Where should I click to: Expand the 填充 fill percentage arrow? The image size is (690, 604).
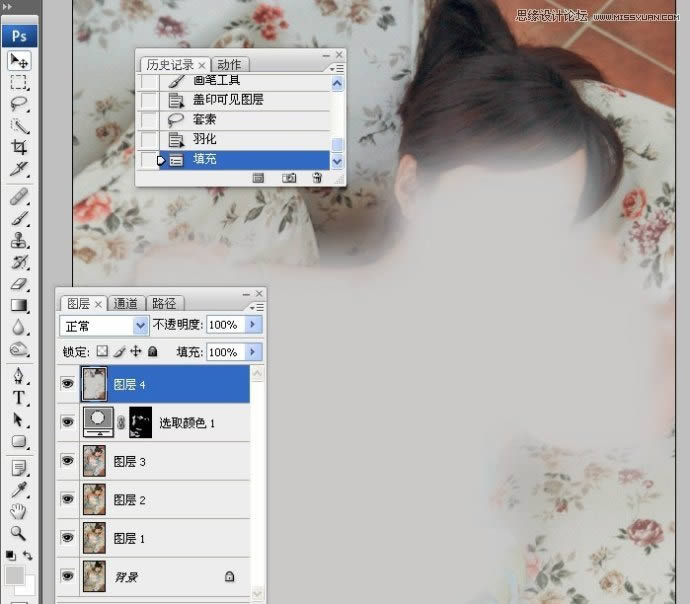(252, 352)
